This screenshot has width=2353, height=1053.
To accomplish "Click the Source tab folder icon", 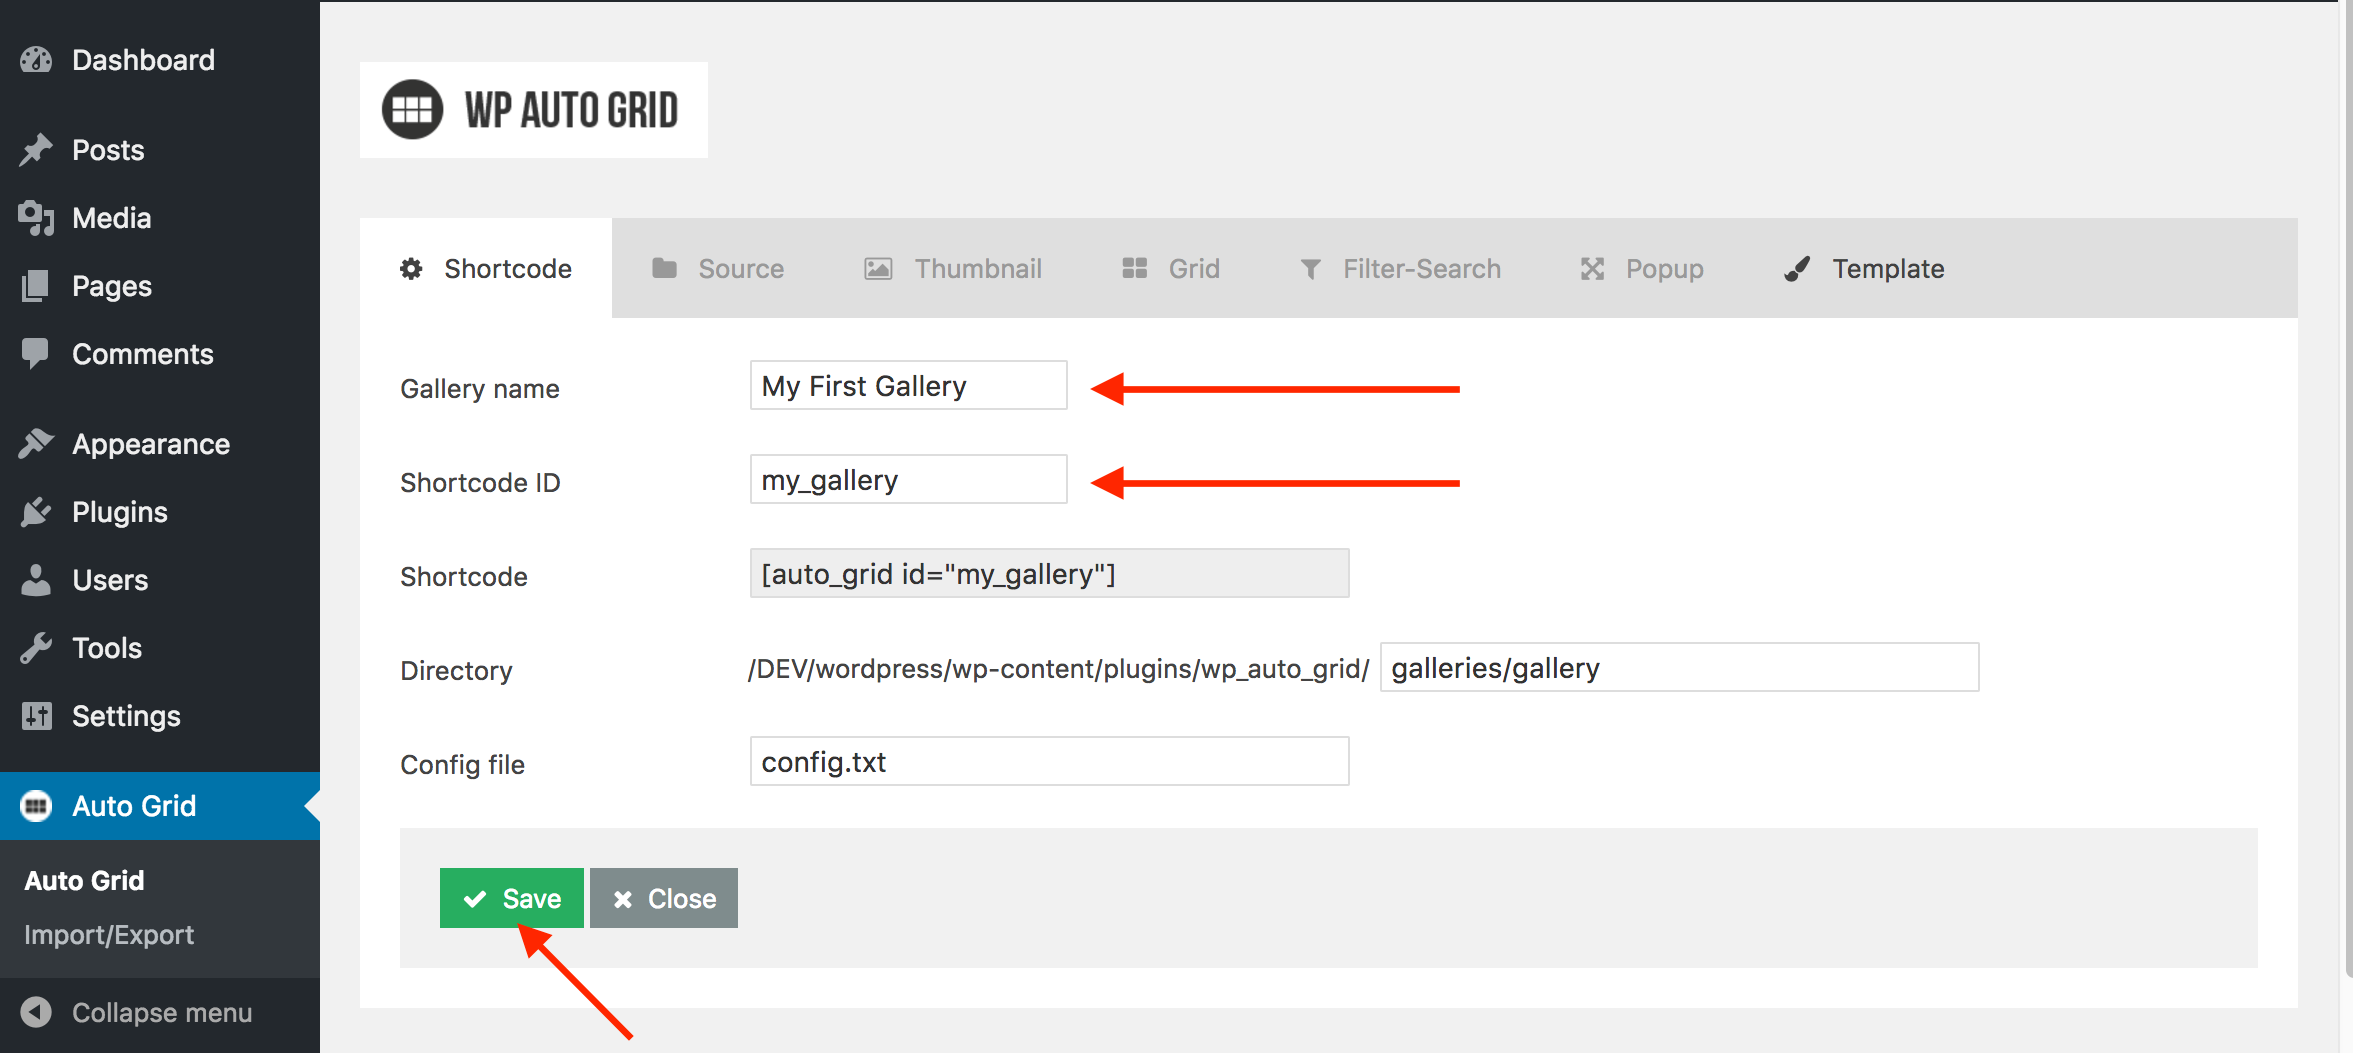I will coord(664,268).
